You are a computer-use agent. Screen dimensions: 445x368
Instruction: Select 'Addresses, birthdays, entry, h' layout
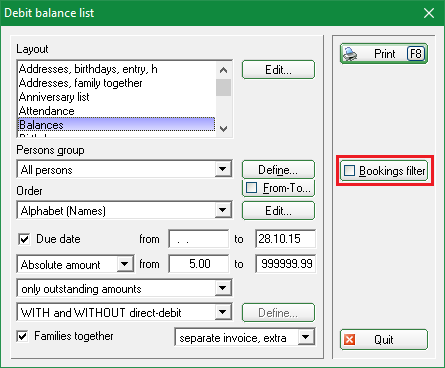pyautogui.click(x=117, y=69)
